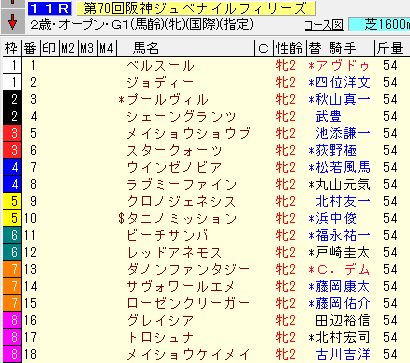Click jockey 武豊
The image size is (410, 363).
pos(329,116)
